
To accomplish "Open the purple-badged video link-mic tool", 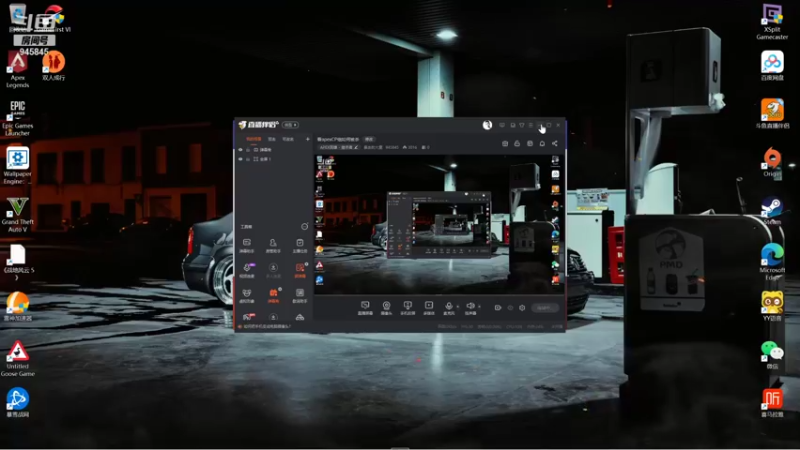I will pyautogui.click(x=247, y=270).
